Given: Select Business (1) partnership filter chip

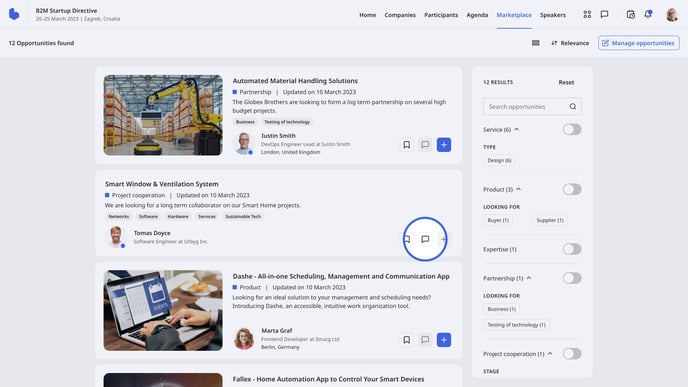Looking at the screenshot, I should tap(502, 309).
